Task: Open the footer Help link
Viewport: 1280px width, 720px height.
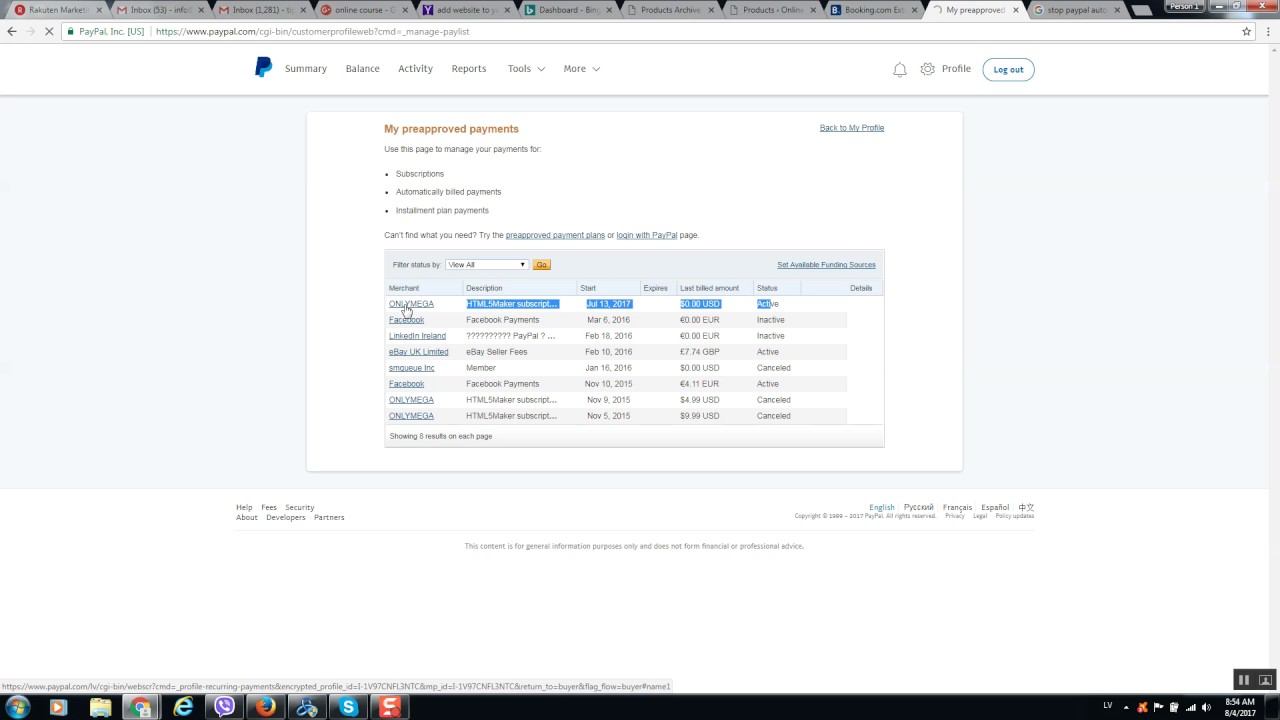Action: pos(244,508)
